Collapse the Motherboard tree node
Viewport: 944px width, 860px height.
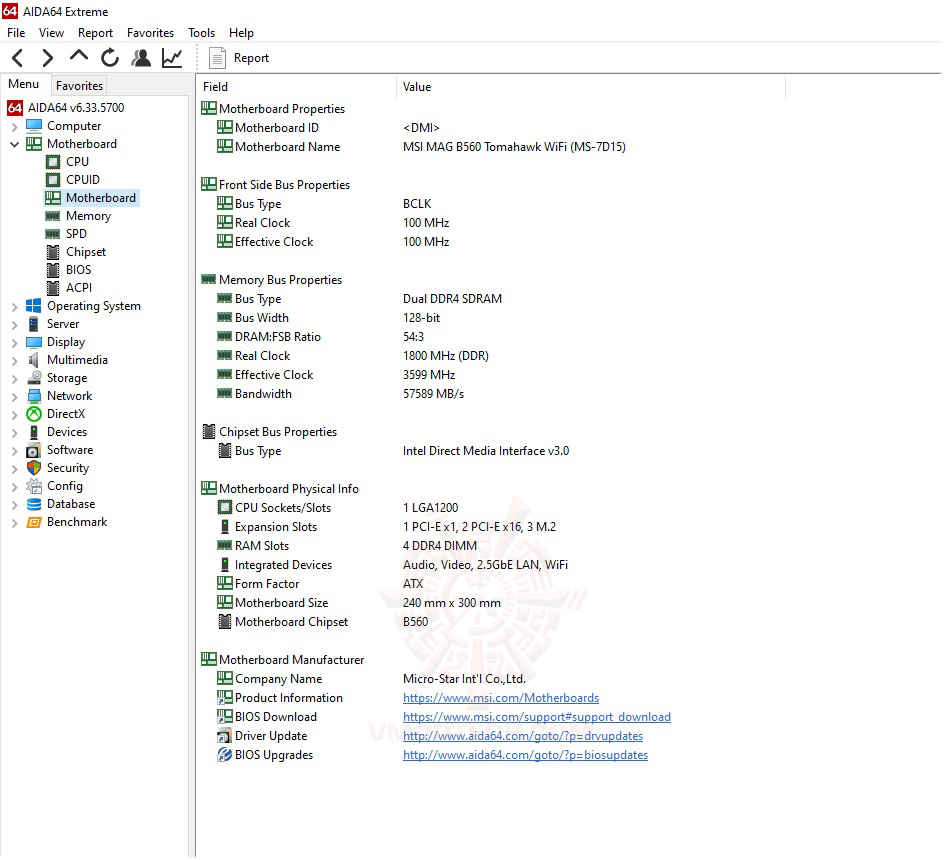pyautogui.click(x=14, y=145)
